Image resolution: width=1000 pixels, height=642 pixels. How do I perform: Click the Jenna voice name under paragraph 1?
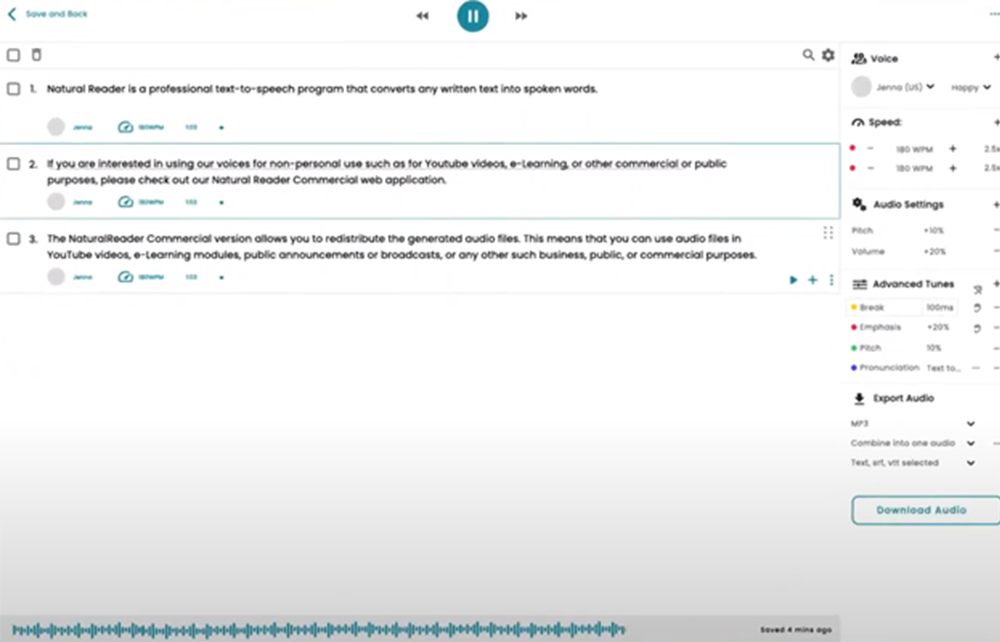pos(82,128)
